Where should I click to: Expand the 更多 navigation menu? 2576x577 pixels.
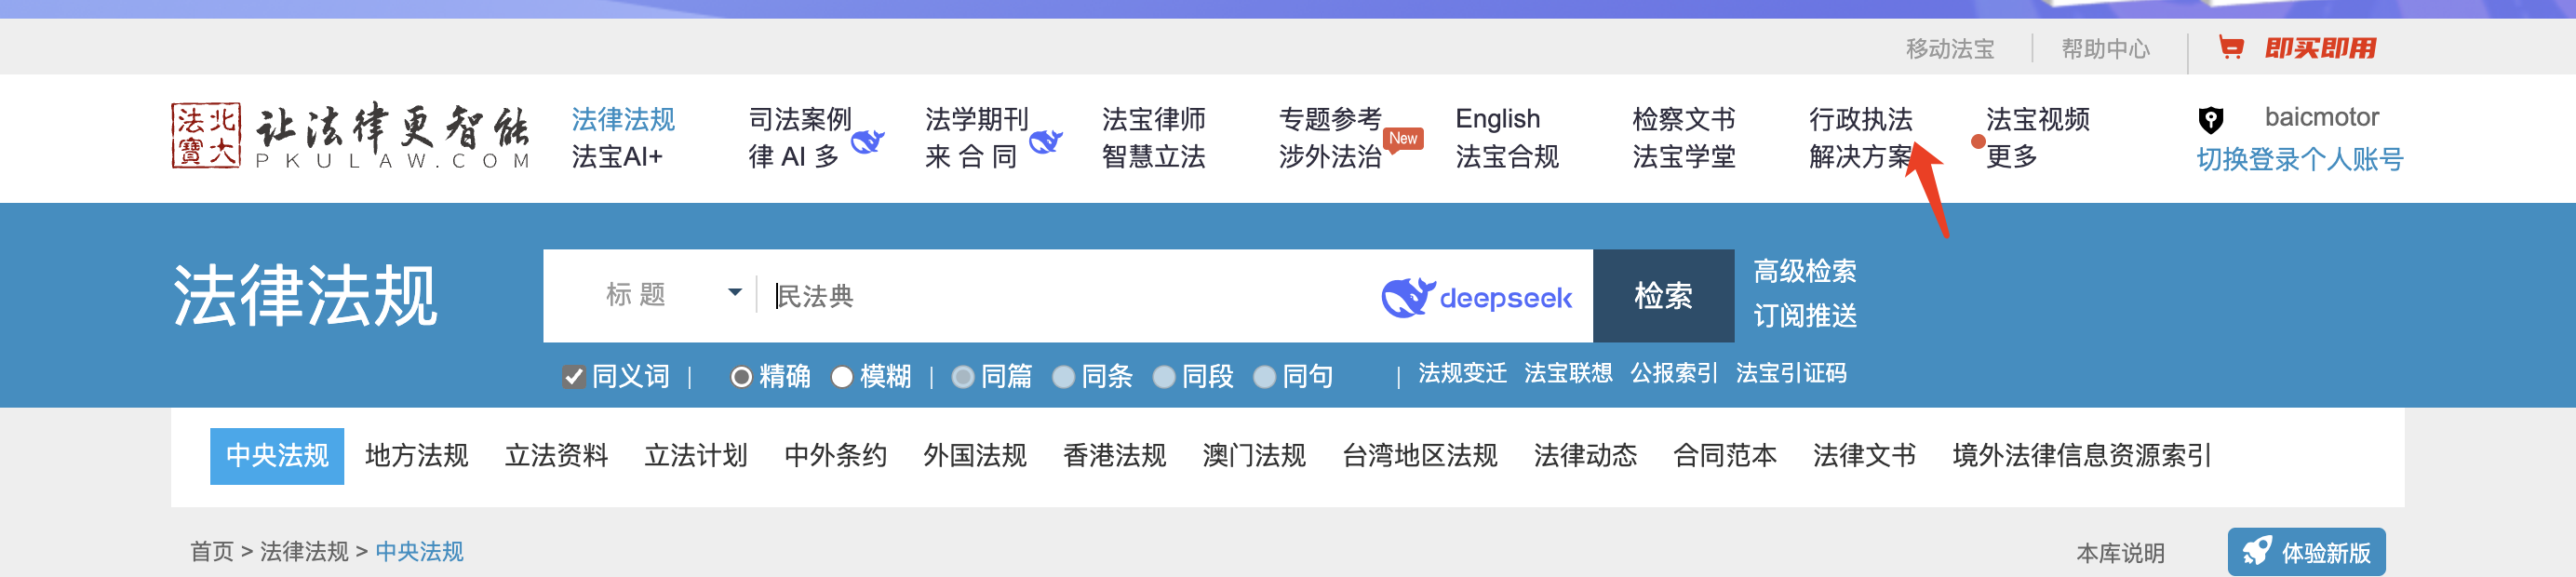(2011, 157)
